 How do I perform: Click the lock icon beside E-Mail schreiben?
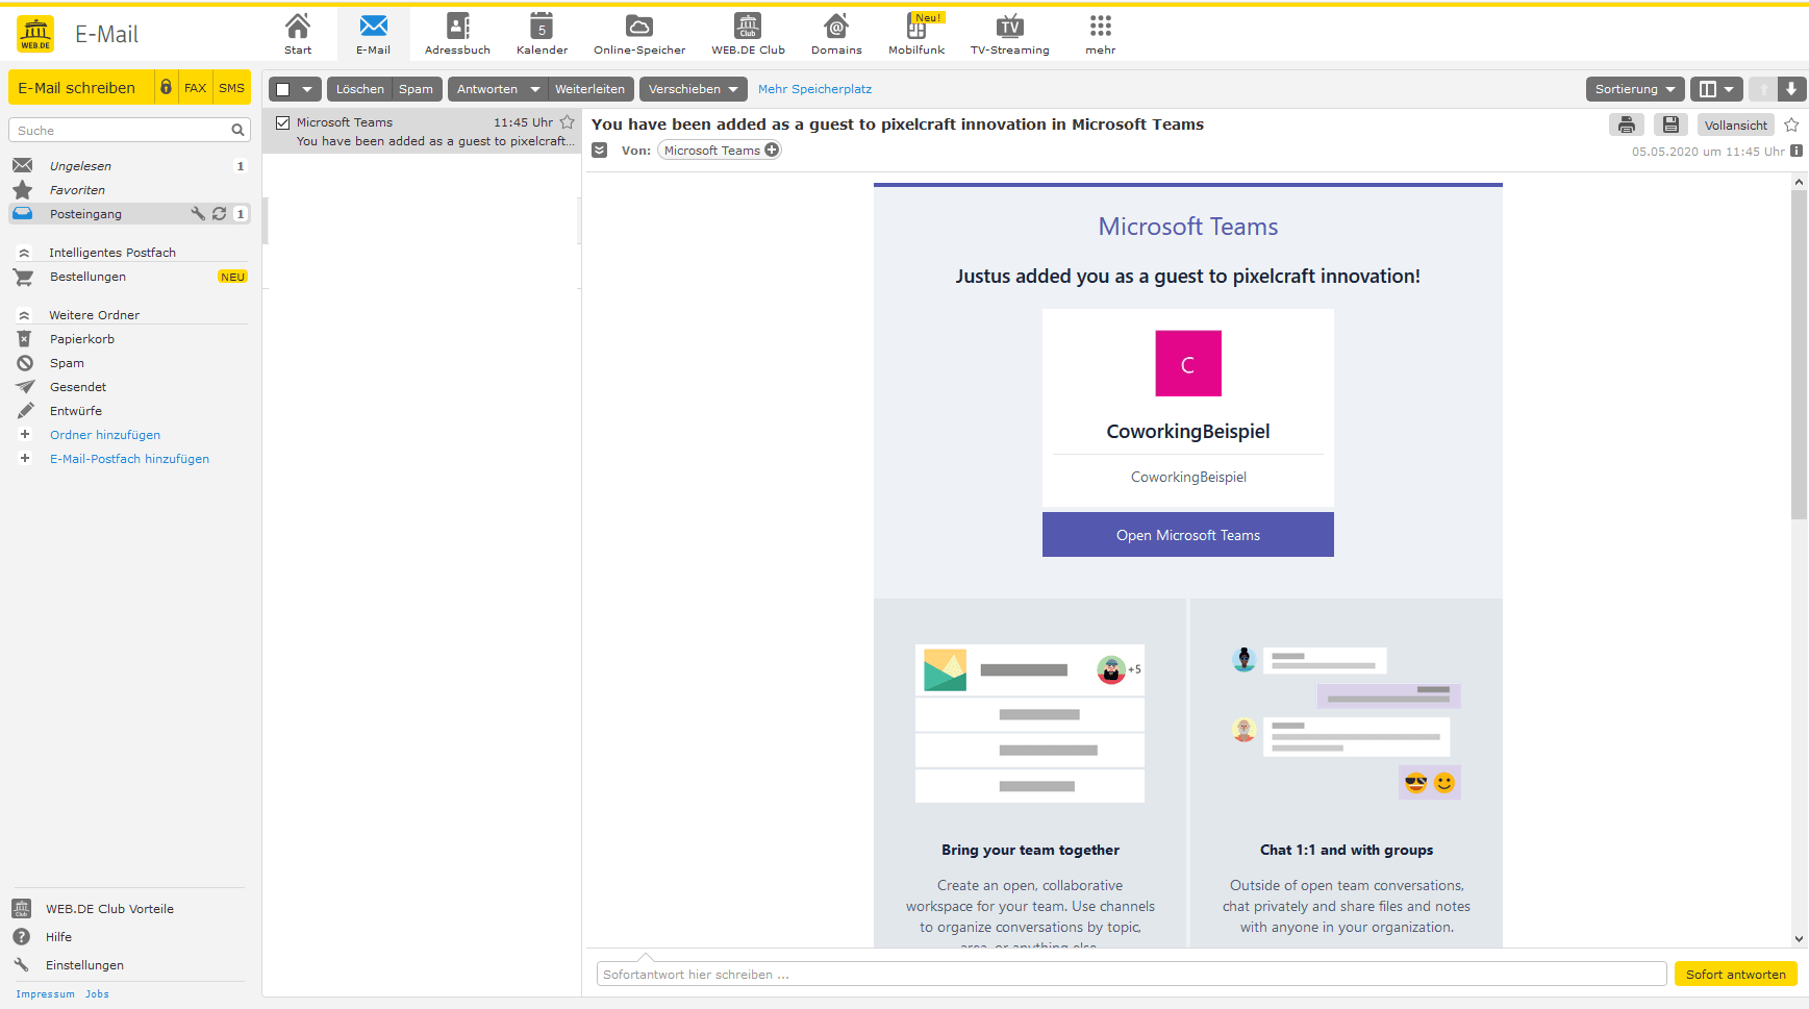[166, 88]
